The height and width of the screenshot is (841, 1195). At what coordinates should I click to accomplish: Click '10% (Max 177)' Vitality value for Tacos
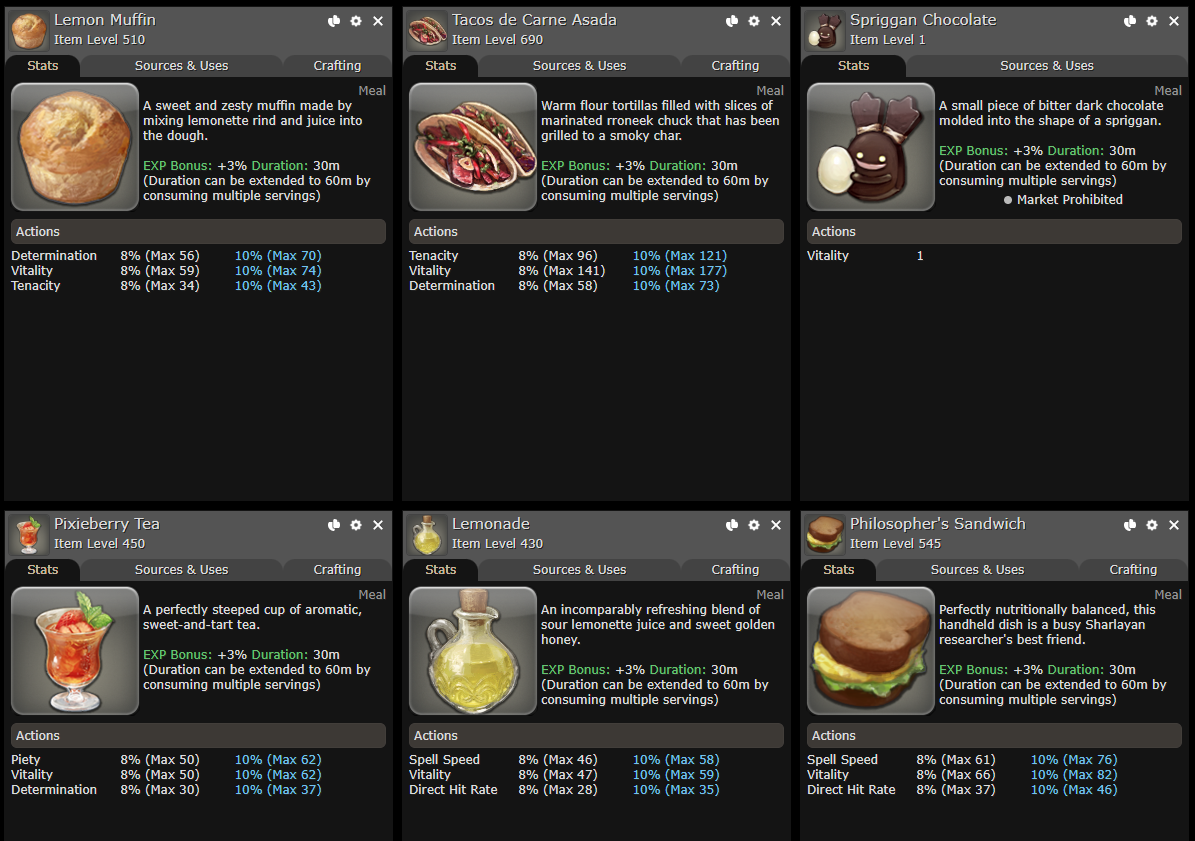(x=680, y=270)
